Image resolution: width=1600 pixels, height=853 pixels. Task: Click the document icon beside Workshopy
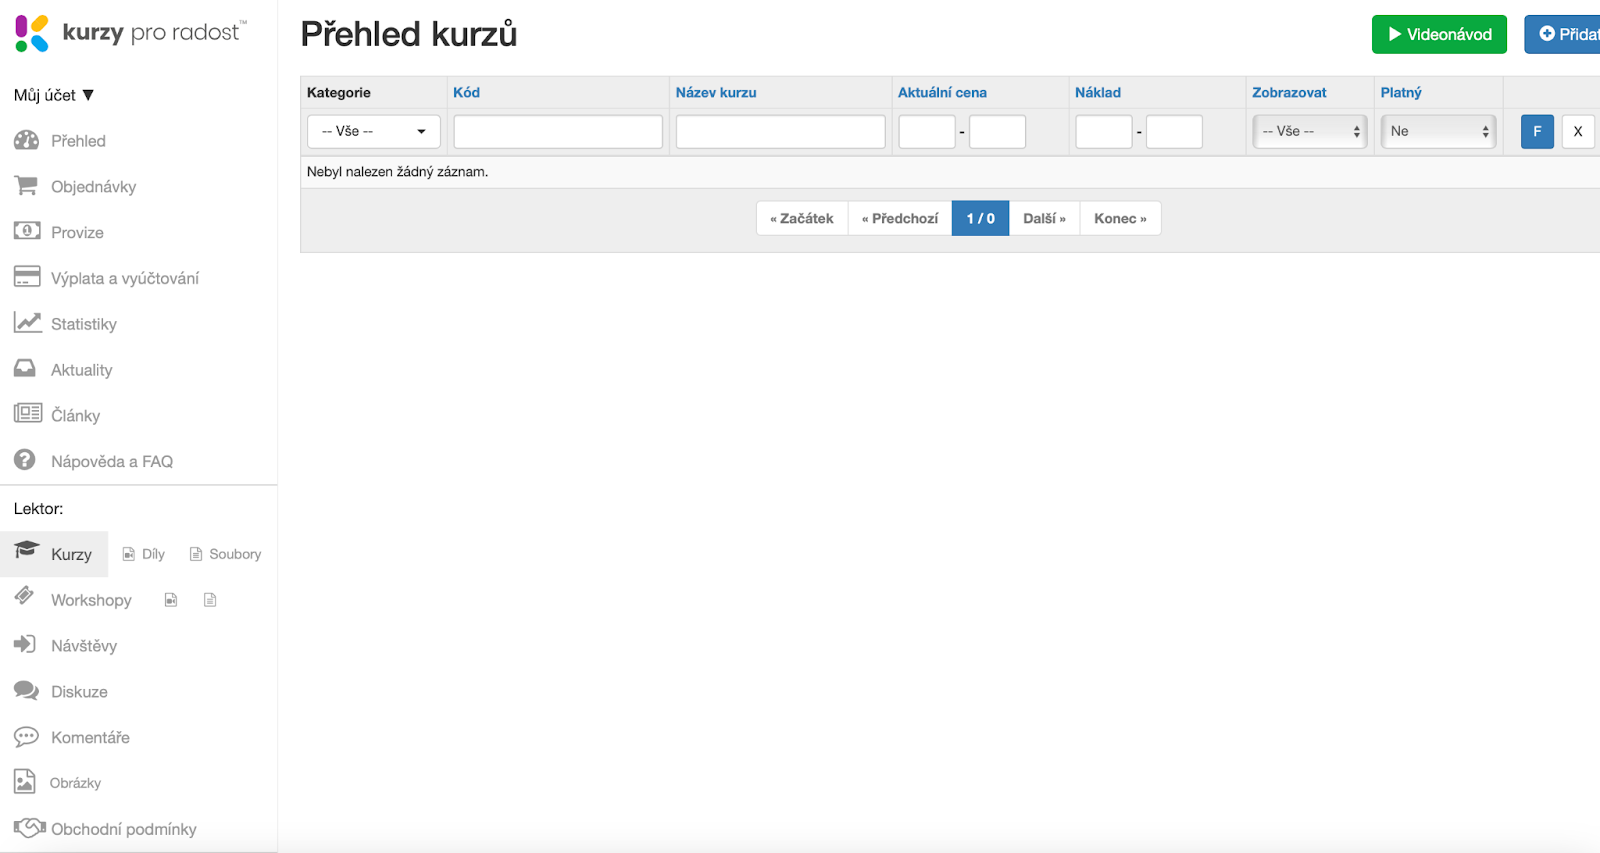coord(210,600)
